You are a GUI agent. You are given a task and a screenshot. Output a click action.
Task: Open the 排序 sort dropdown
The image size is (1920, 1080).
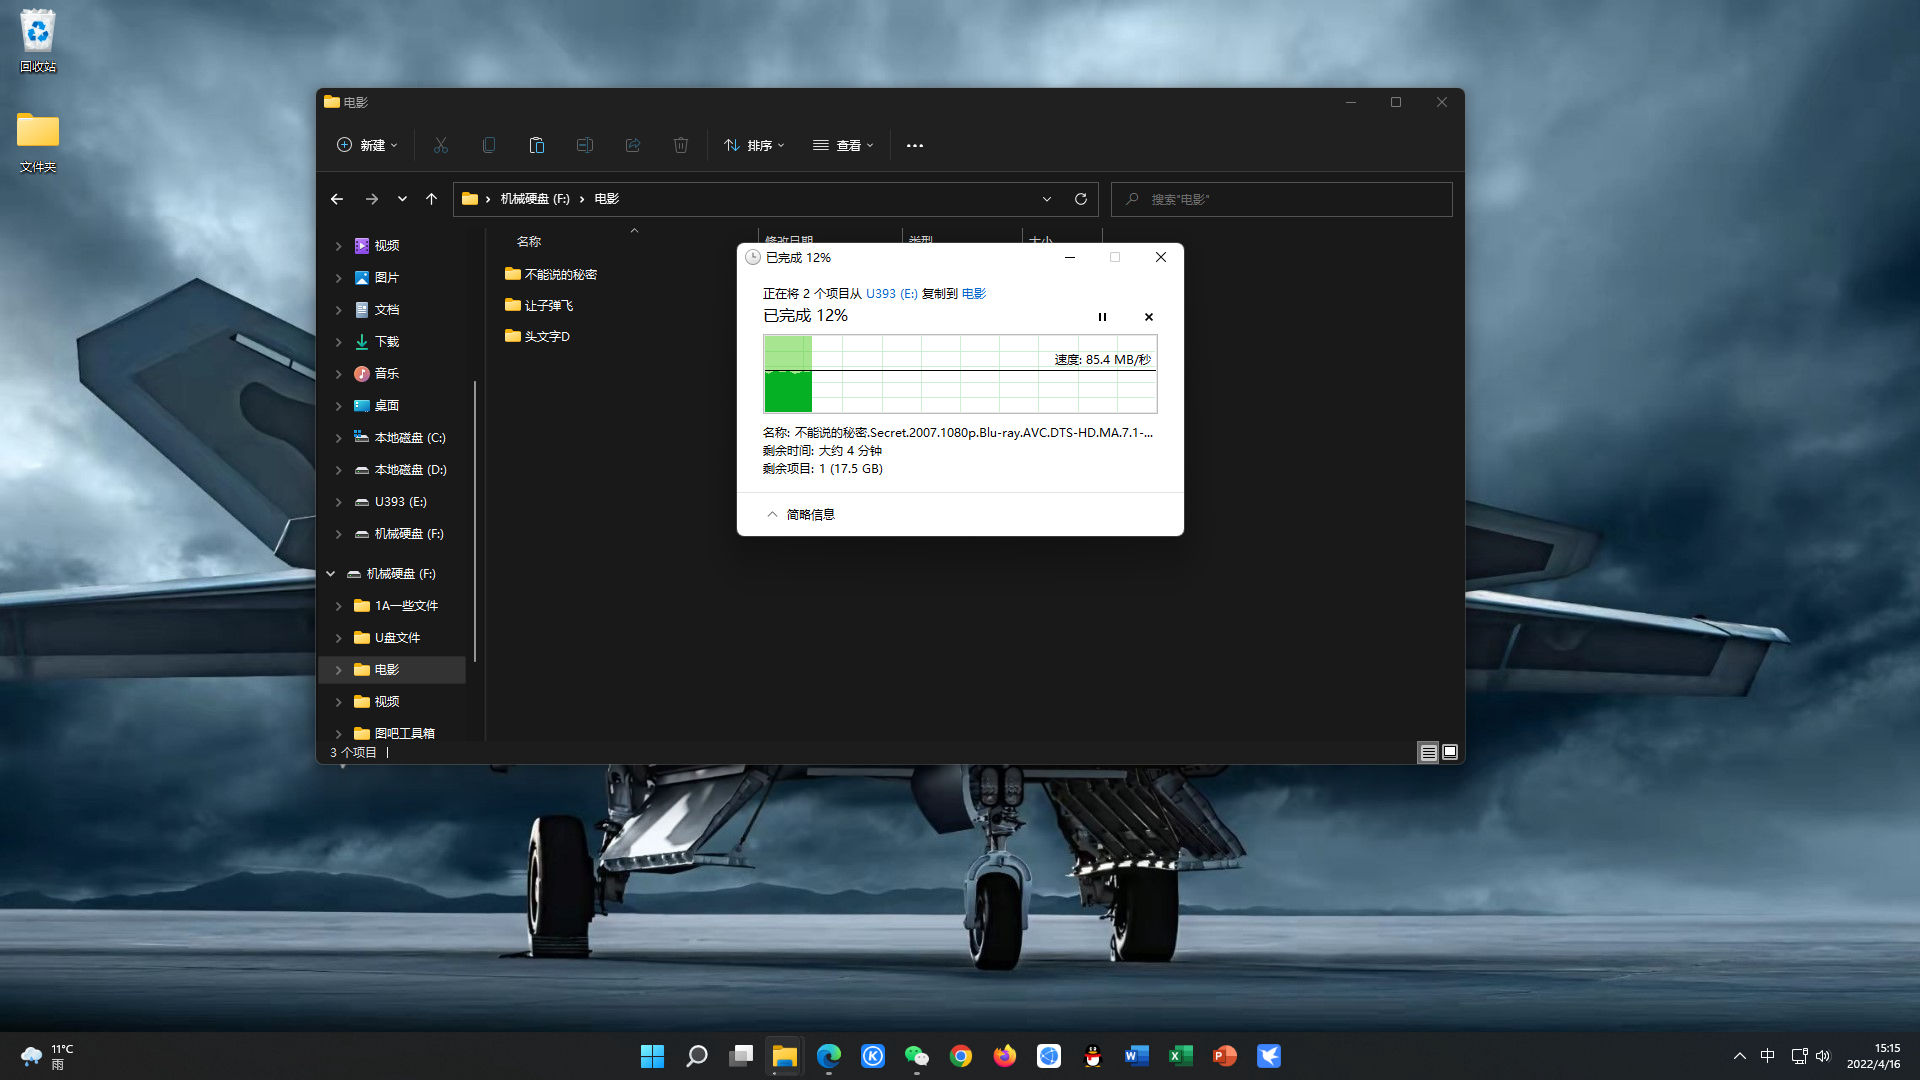click(x=754, y=145)
